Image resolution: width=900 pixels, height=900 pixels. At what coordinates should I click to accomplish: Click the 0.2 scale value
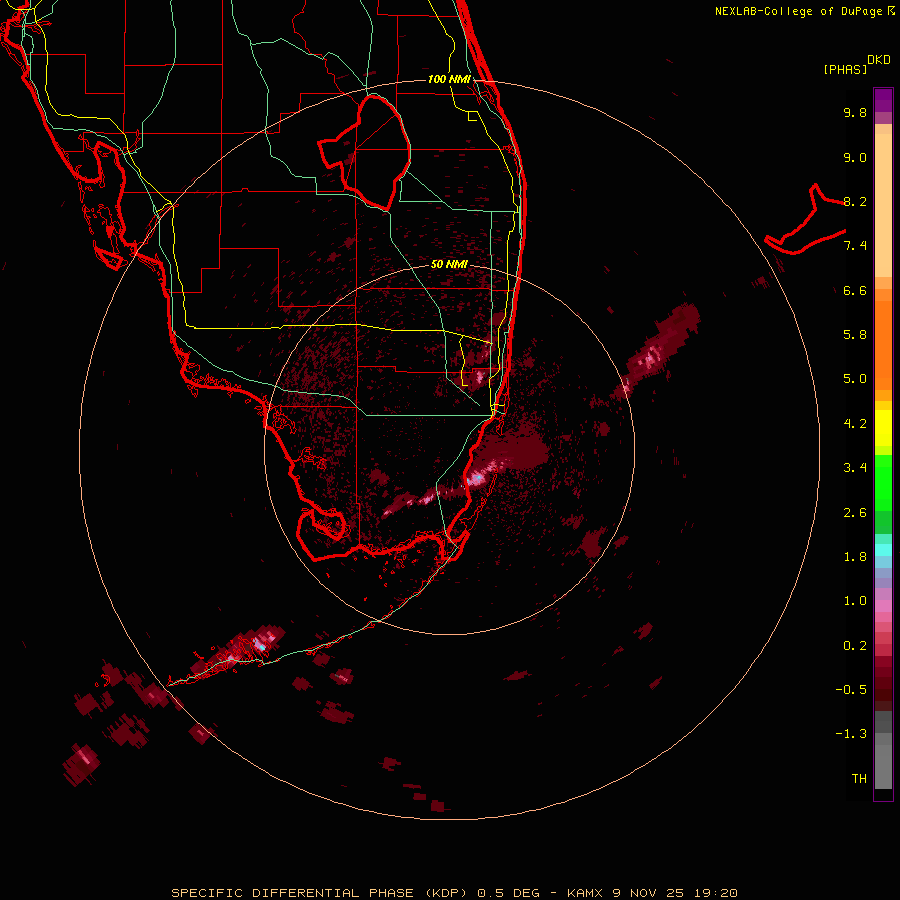point(855,646)
